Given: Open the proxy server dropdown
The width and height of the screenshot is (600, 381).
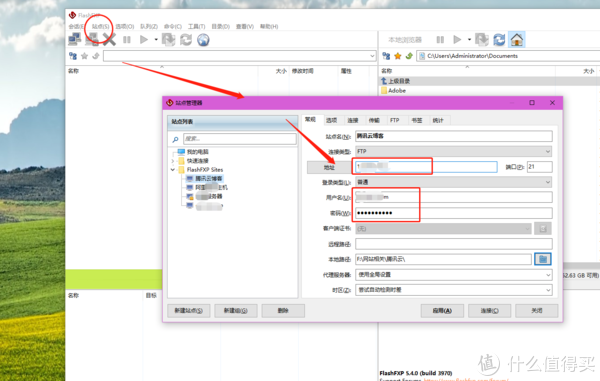Looking at the screenshot, I should pyautogui.click(x=454, y=275).
